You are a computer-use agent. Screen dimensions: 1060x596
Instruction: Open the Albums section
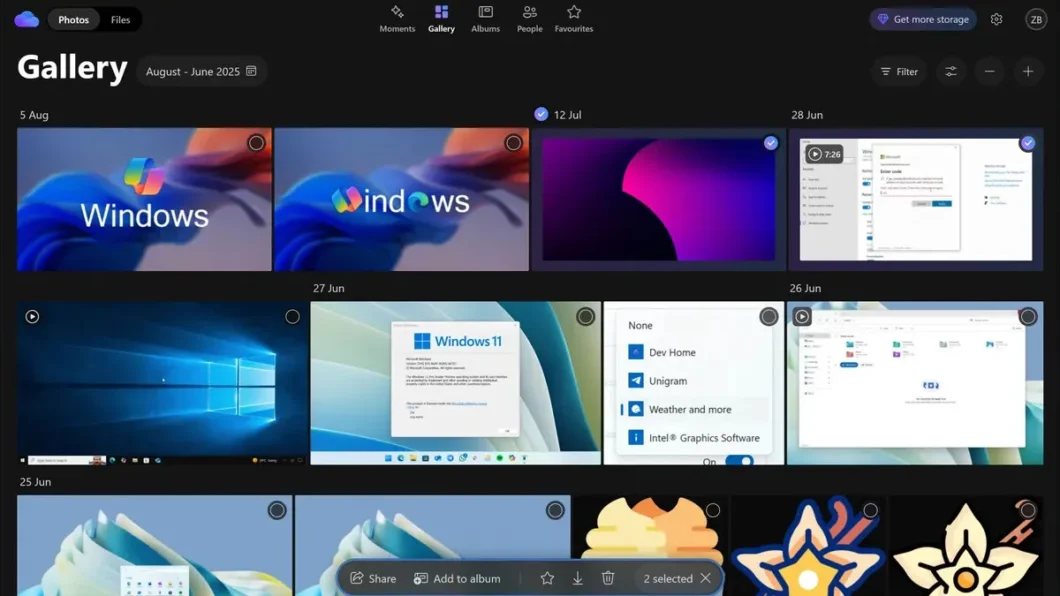pyautogui.click(x=485, y=18)
